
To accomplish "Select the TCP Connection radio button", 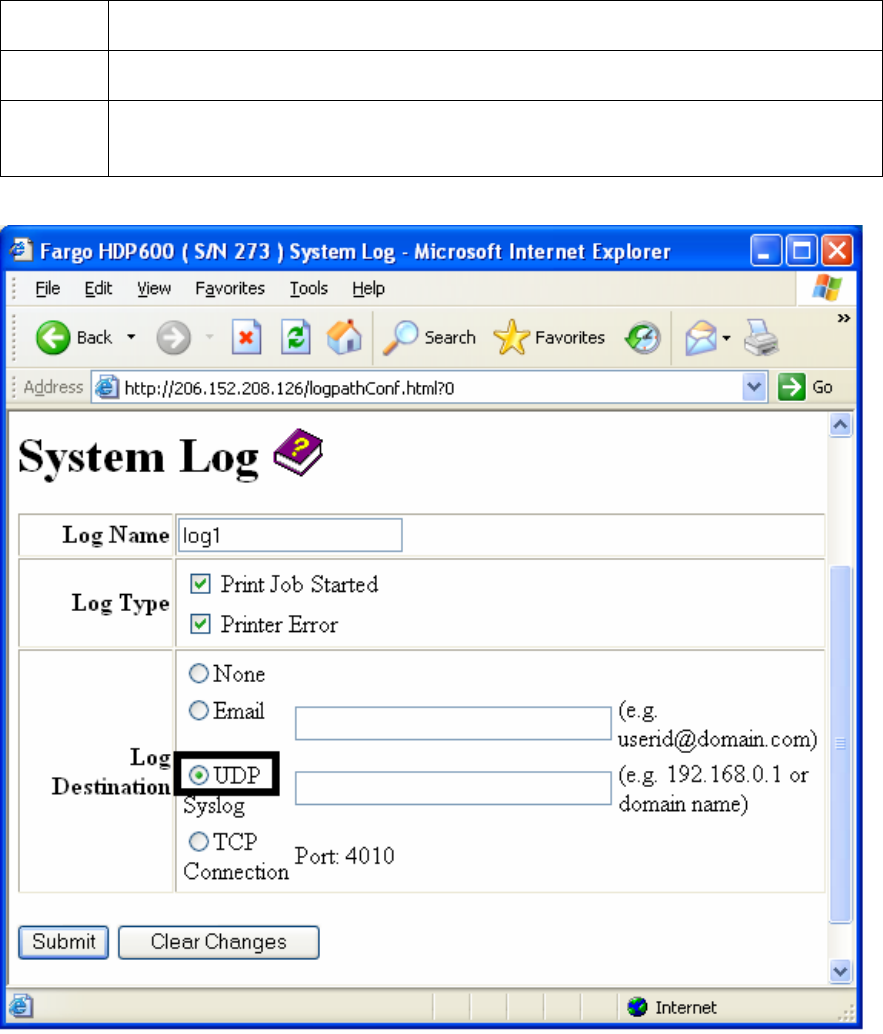I will pyautogui.click(x=198, y=841).
